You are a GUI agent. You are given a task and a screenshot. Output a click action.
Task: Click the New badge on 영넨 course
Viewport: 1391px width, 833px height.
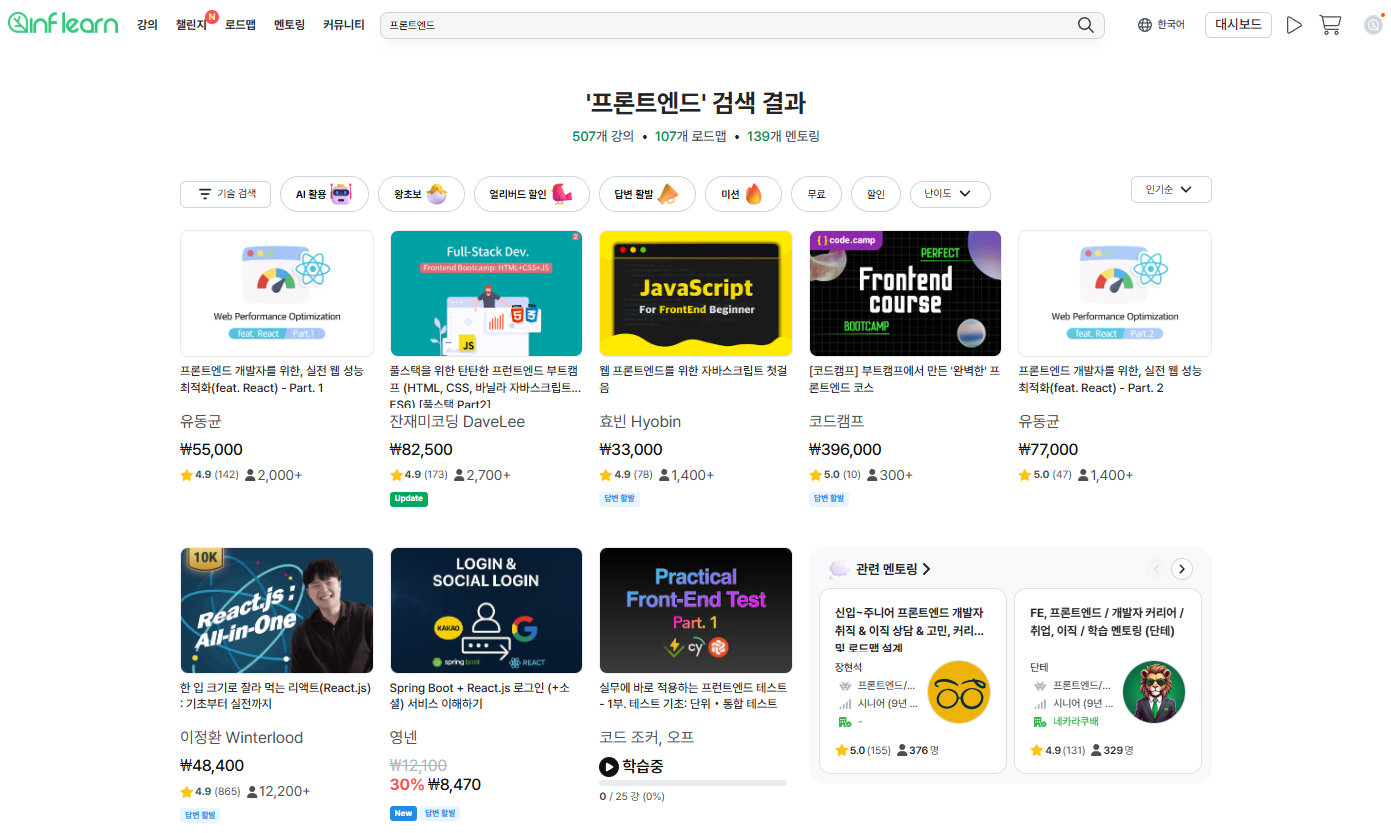click(x=403, y=814)
